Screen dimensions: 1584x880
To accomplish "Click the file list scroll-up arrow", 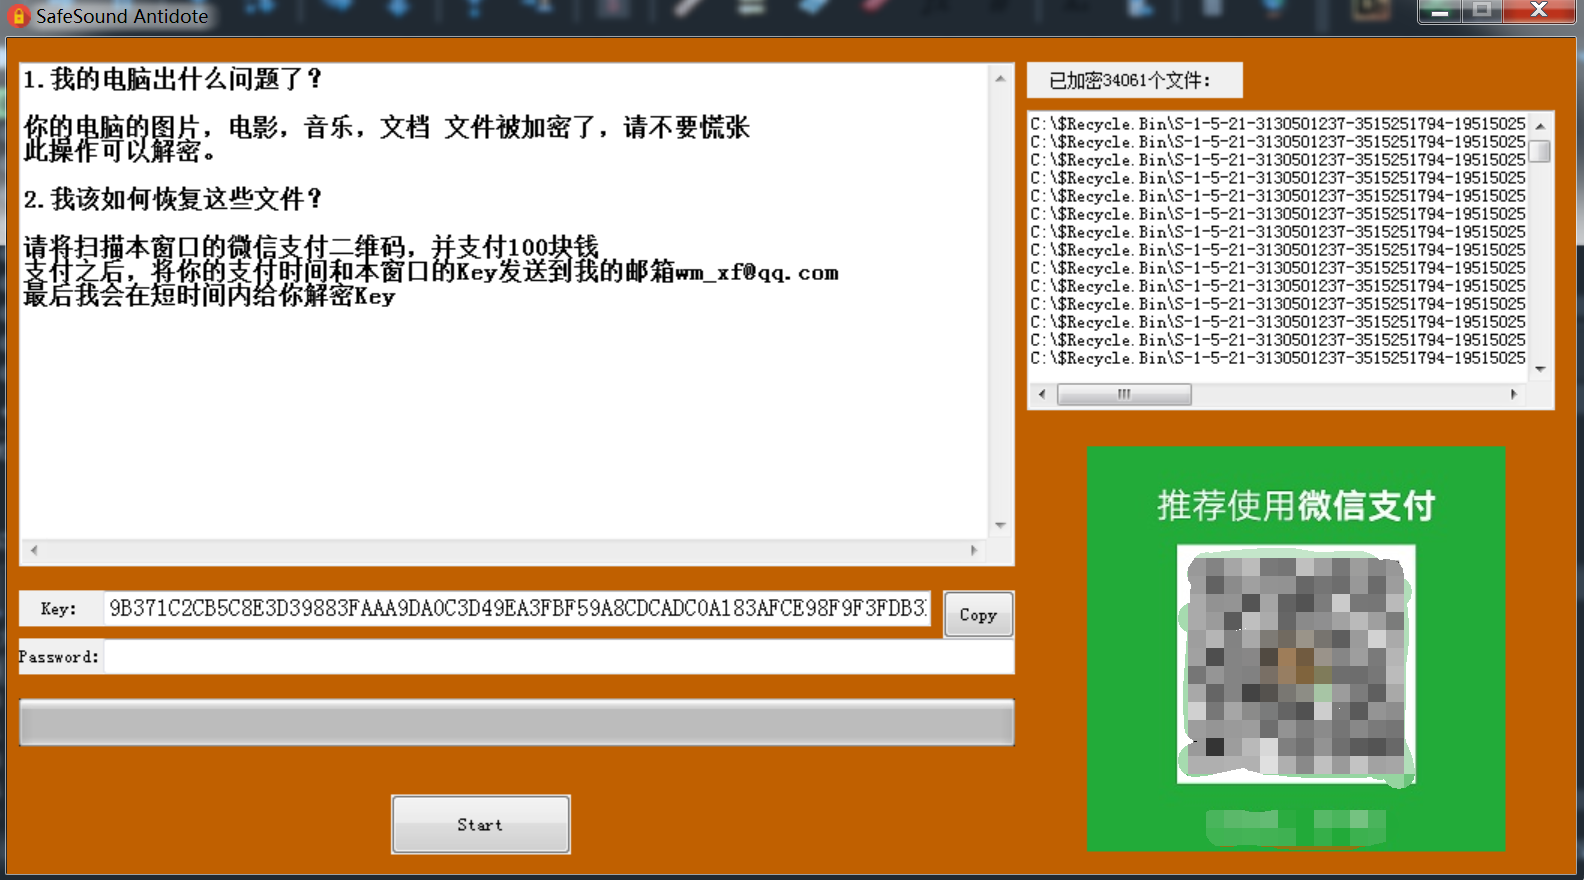I will tap(1540, 126).
